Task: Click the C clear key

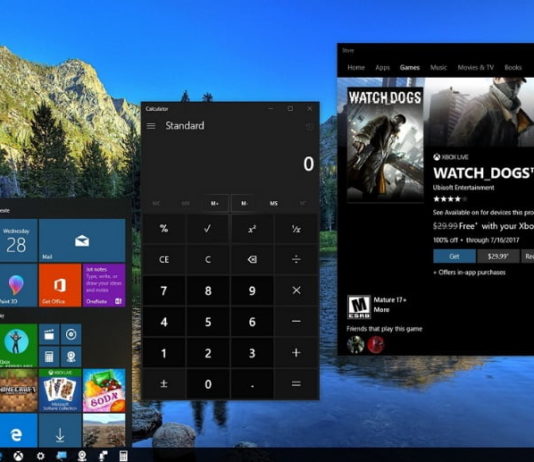Action: click(208, 260)
